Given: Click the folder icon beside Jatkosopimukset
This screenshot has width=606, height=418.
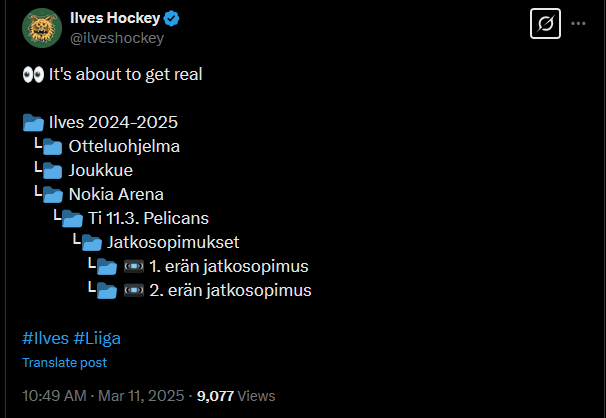Looking at the screenshot, I should [x=92, y=243].
